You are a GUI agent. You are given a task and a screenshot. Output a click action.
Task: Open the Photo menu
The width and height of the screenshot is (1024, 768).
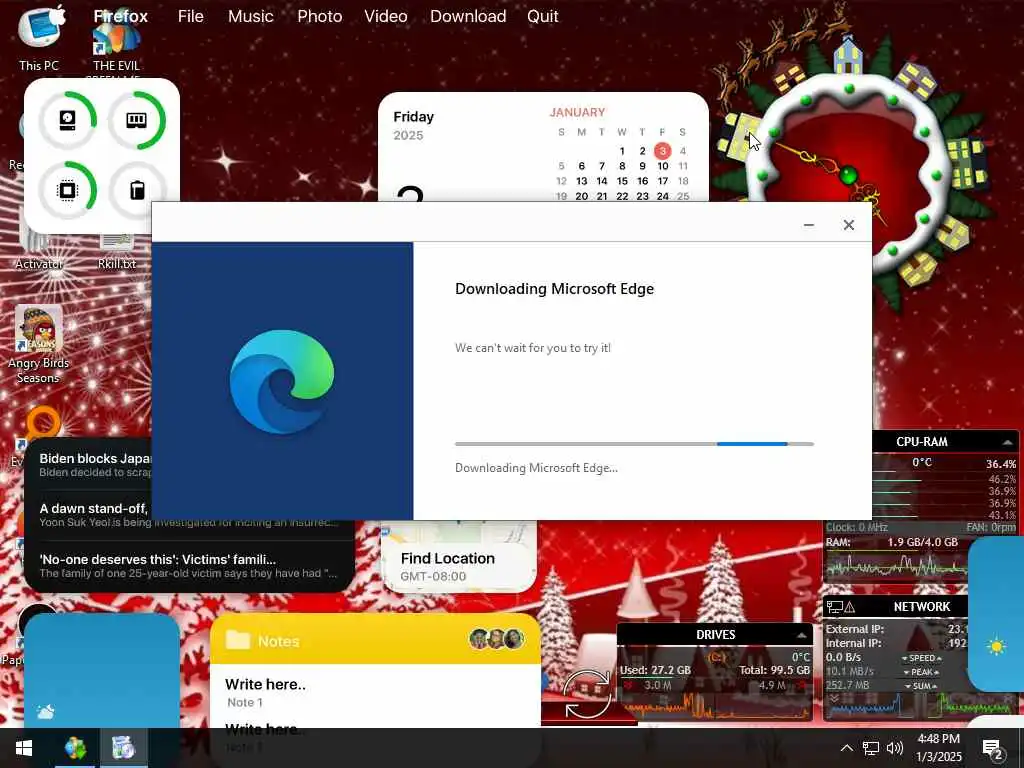[x=319, y=16]
